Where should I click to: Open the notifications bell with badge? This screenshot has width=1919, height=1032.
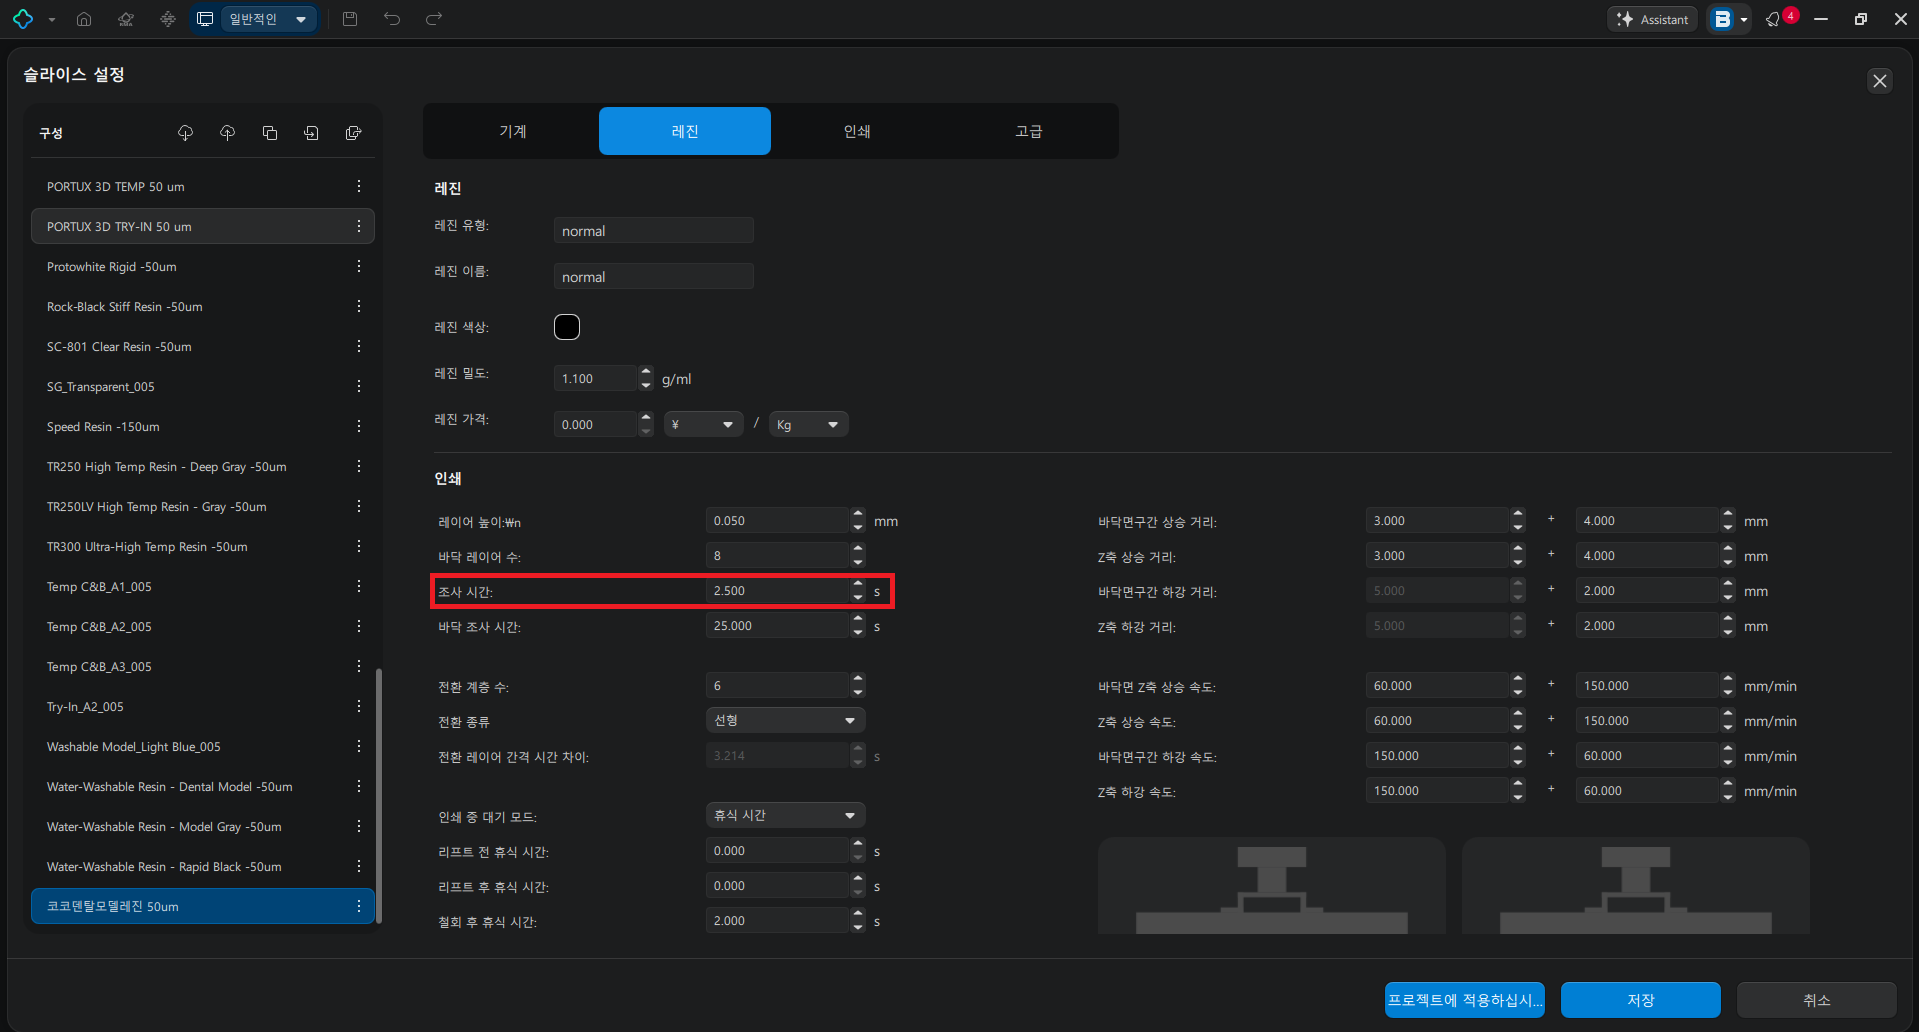(x=1775, y=19)
